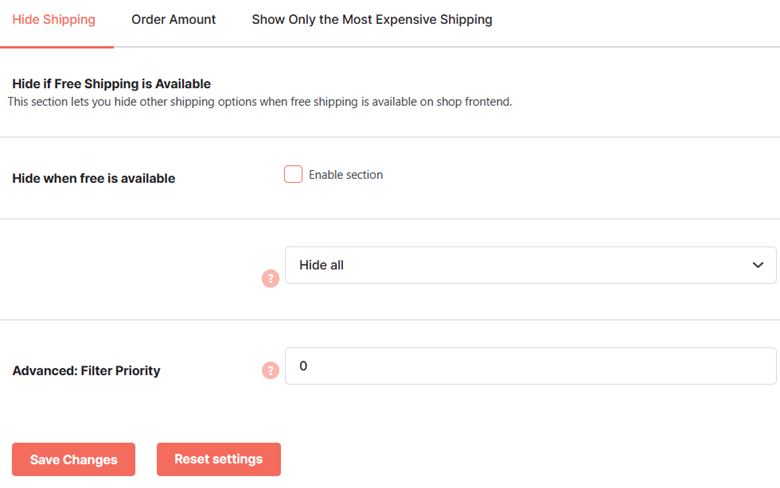The height and width of the screenshot is (488, 780).
Task: Tick the Enable section checkbox
Action: pyautogui.click(x=293, y=174)
